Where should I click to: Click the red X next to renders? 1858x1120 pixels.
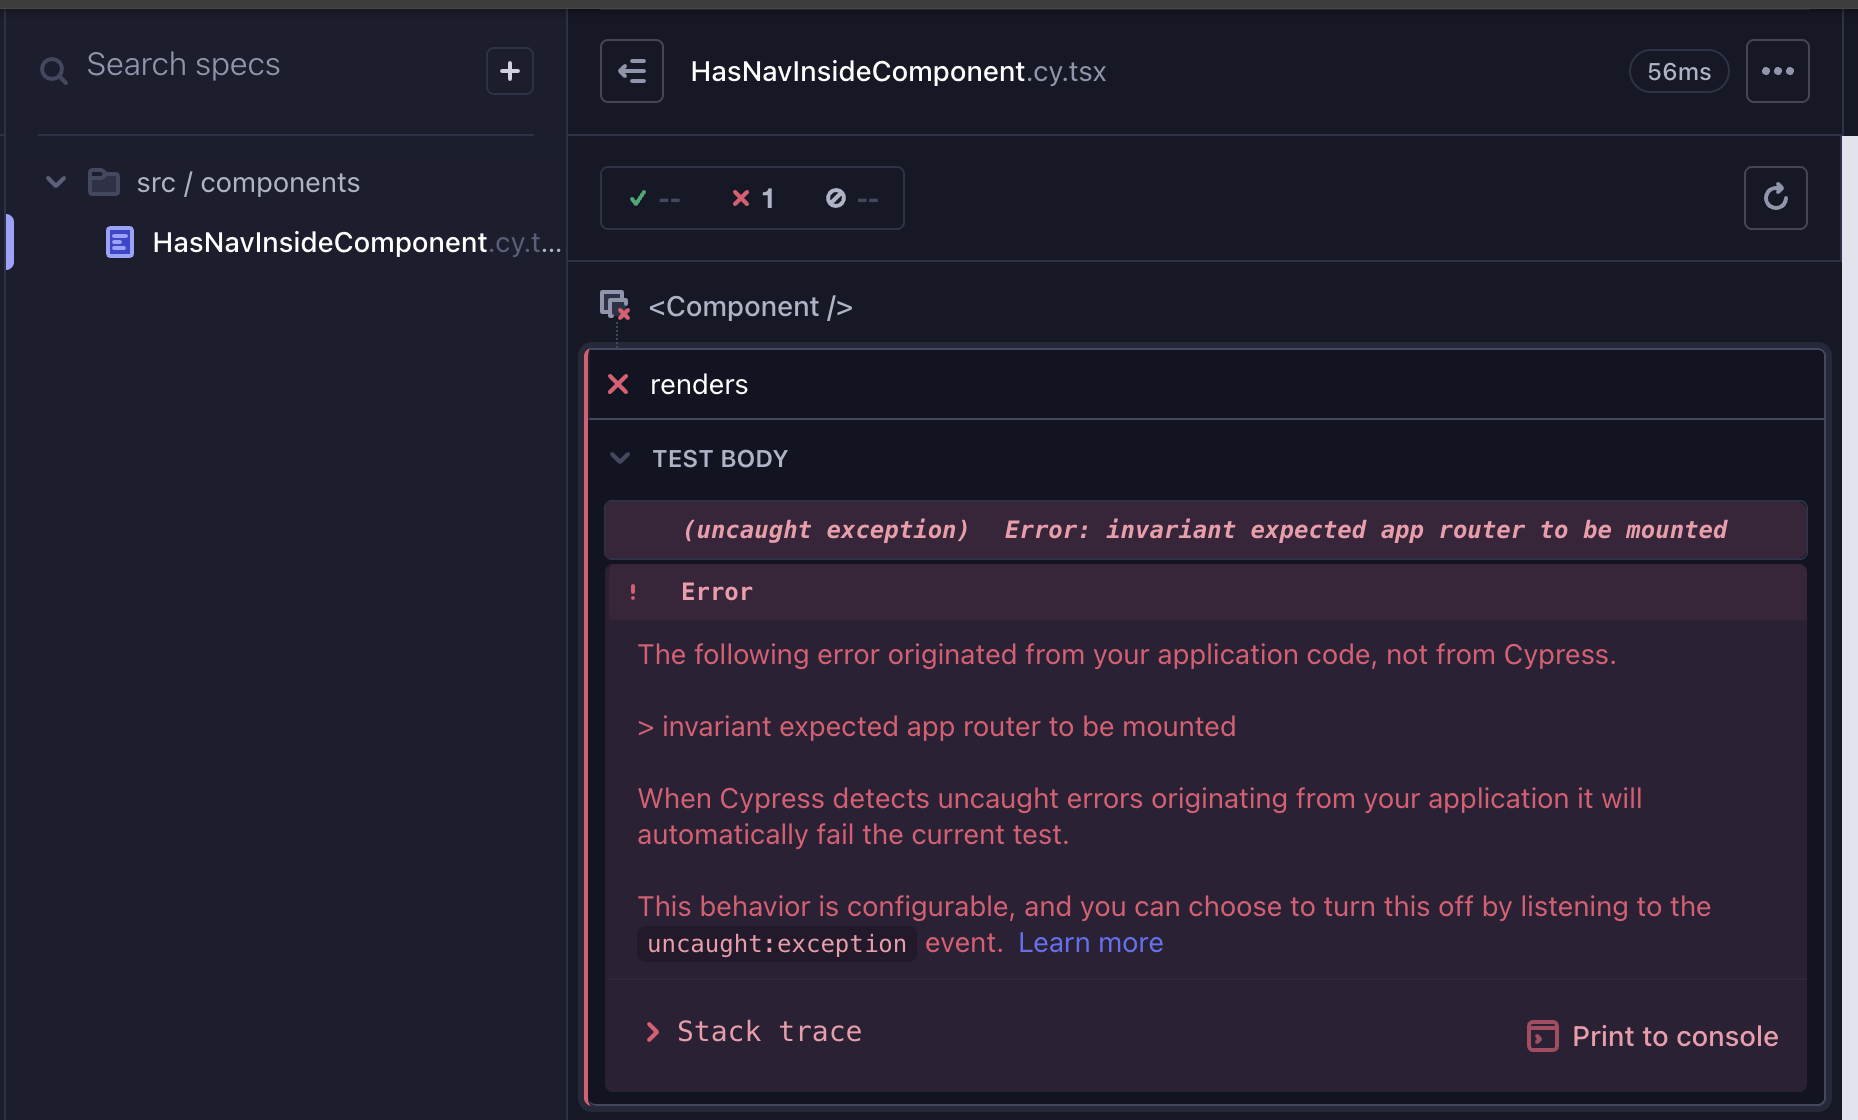618,384
